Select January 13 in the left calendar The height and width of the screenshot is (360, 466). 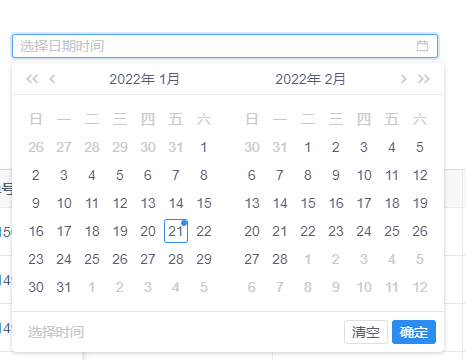(148, 203)
